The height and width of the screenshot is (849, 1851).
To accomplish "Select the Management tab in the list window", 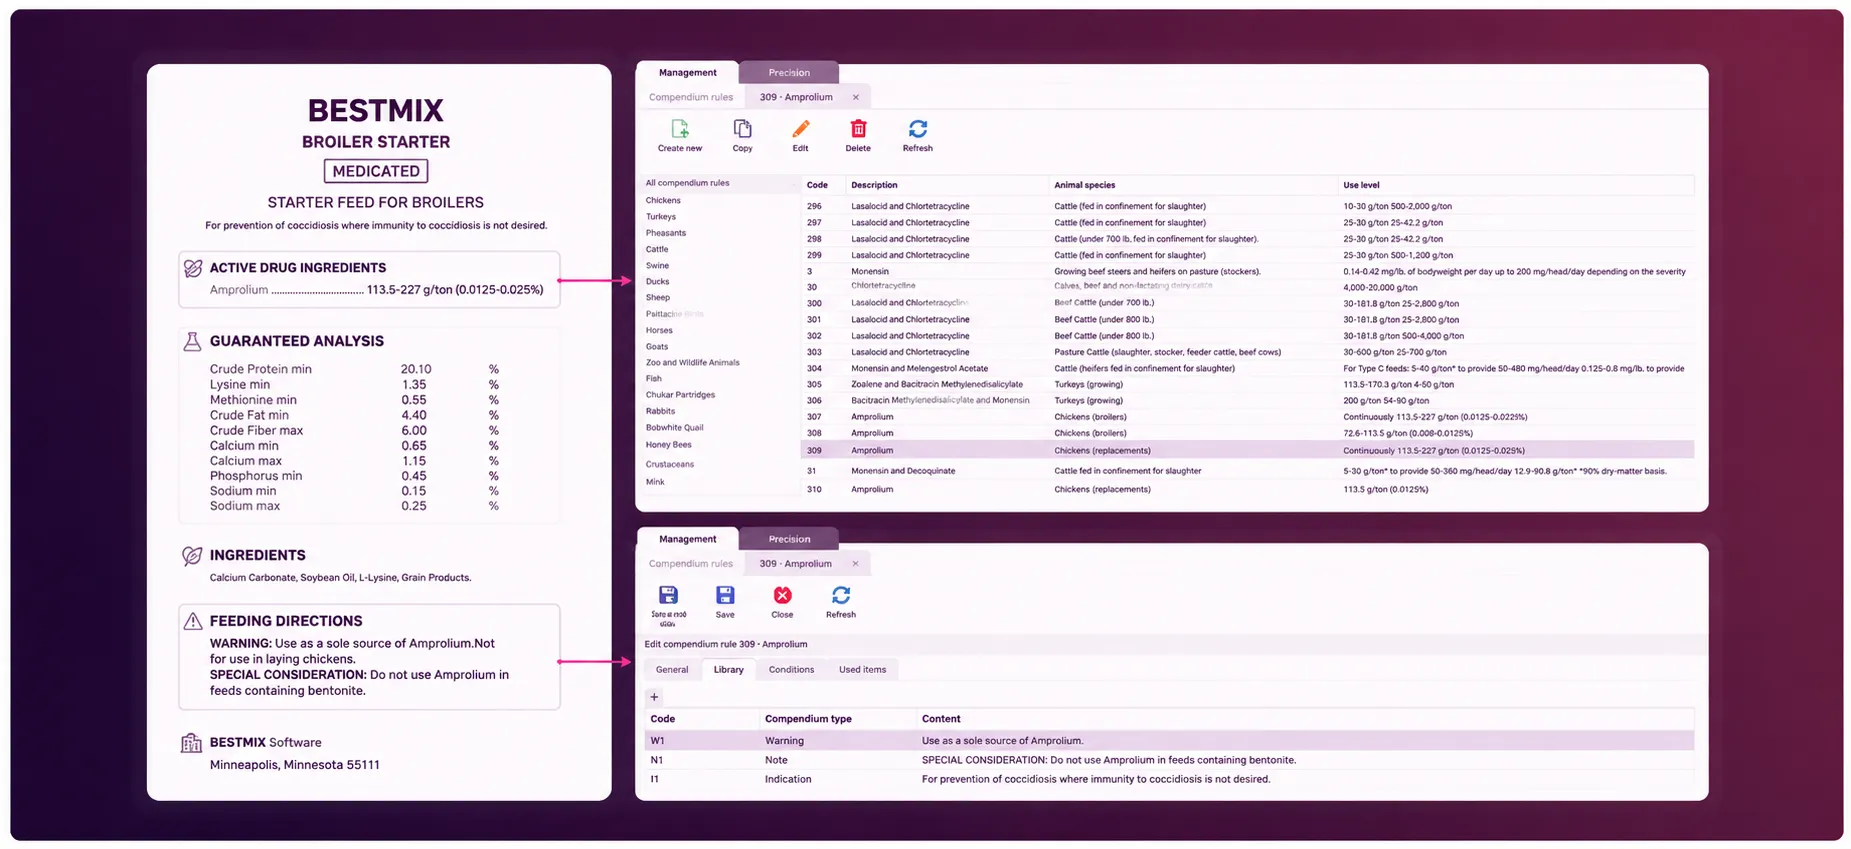I will (x=687, y=72).
